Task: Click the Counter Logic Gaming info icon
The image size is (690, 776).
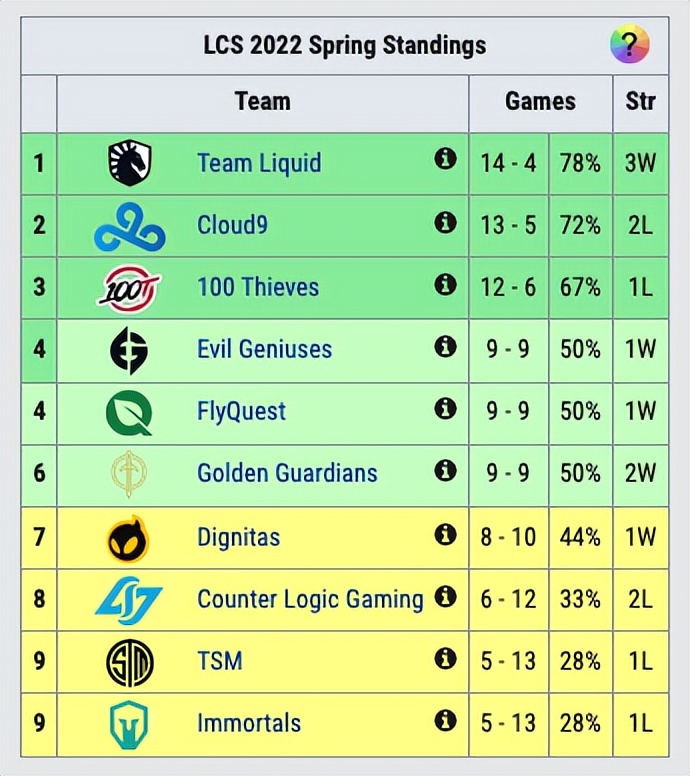Action: (445, 597)
